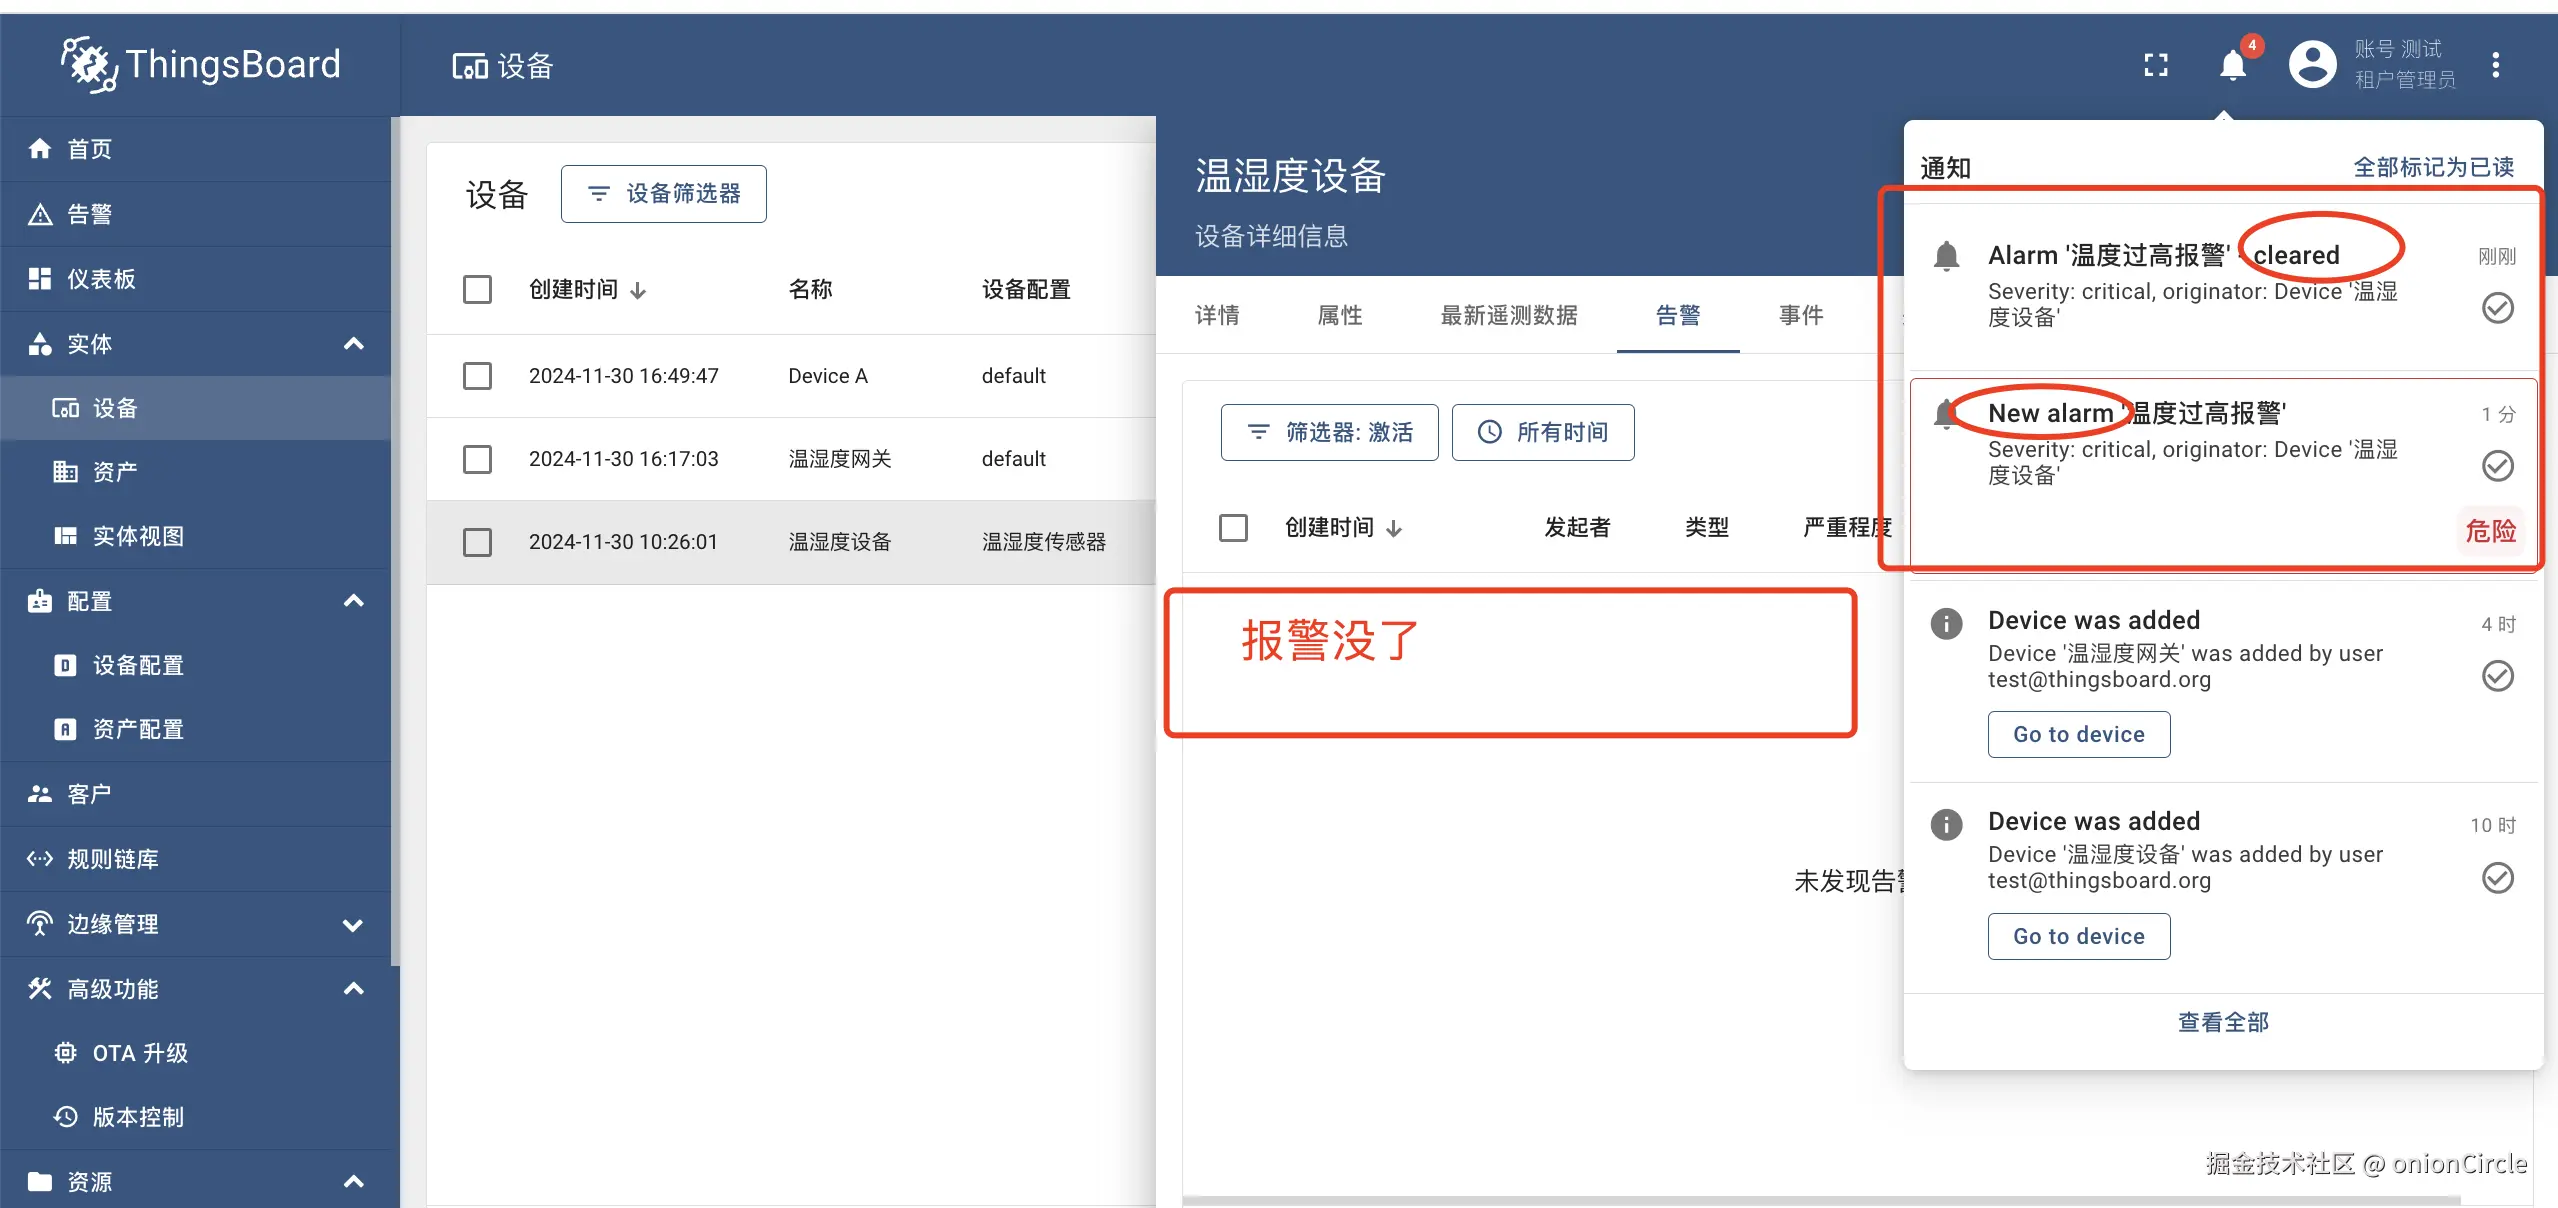The width and height of the screenshot is (2558, 1208).
Task: Open the three-dot user menu
Action: tap(2496, 66)
